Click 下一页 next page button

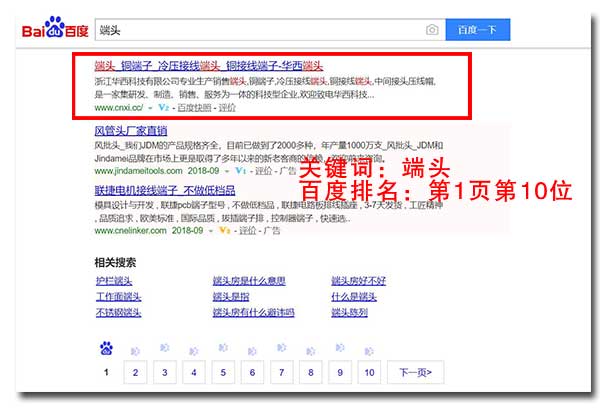[x=416, y=372]
